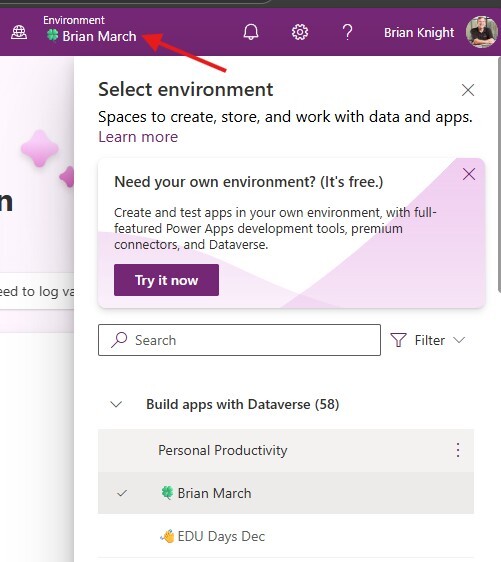Click the Try it now button
The image size is (501, 562).
point(166,280)
